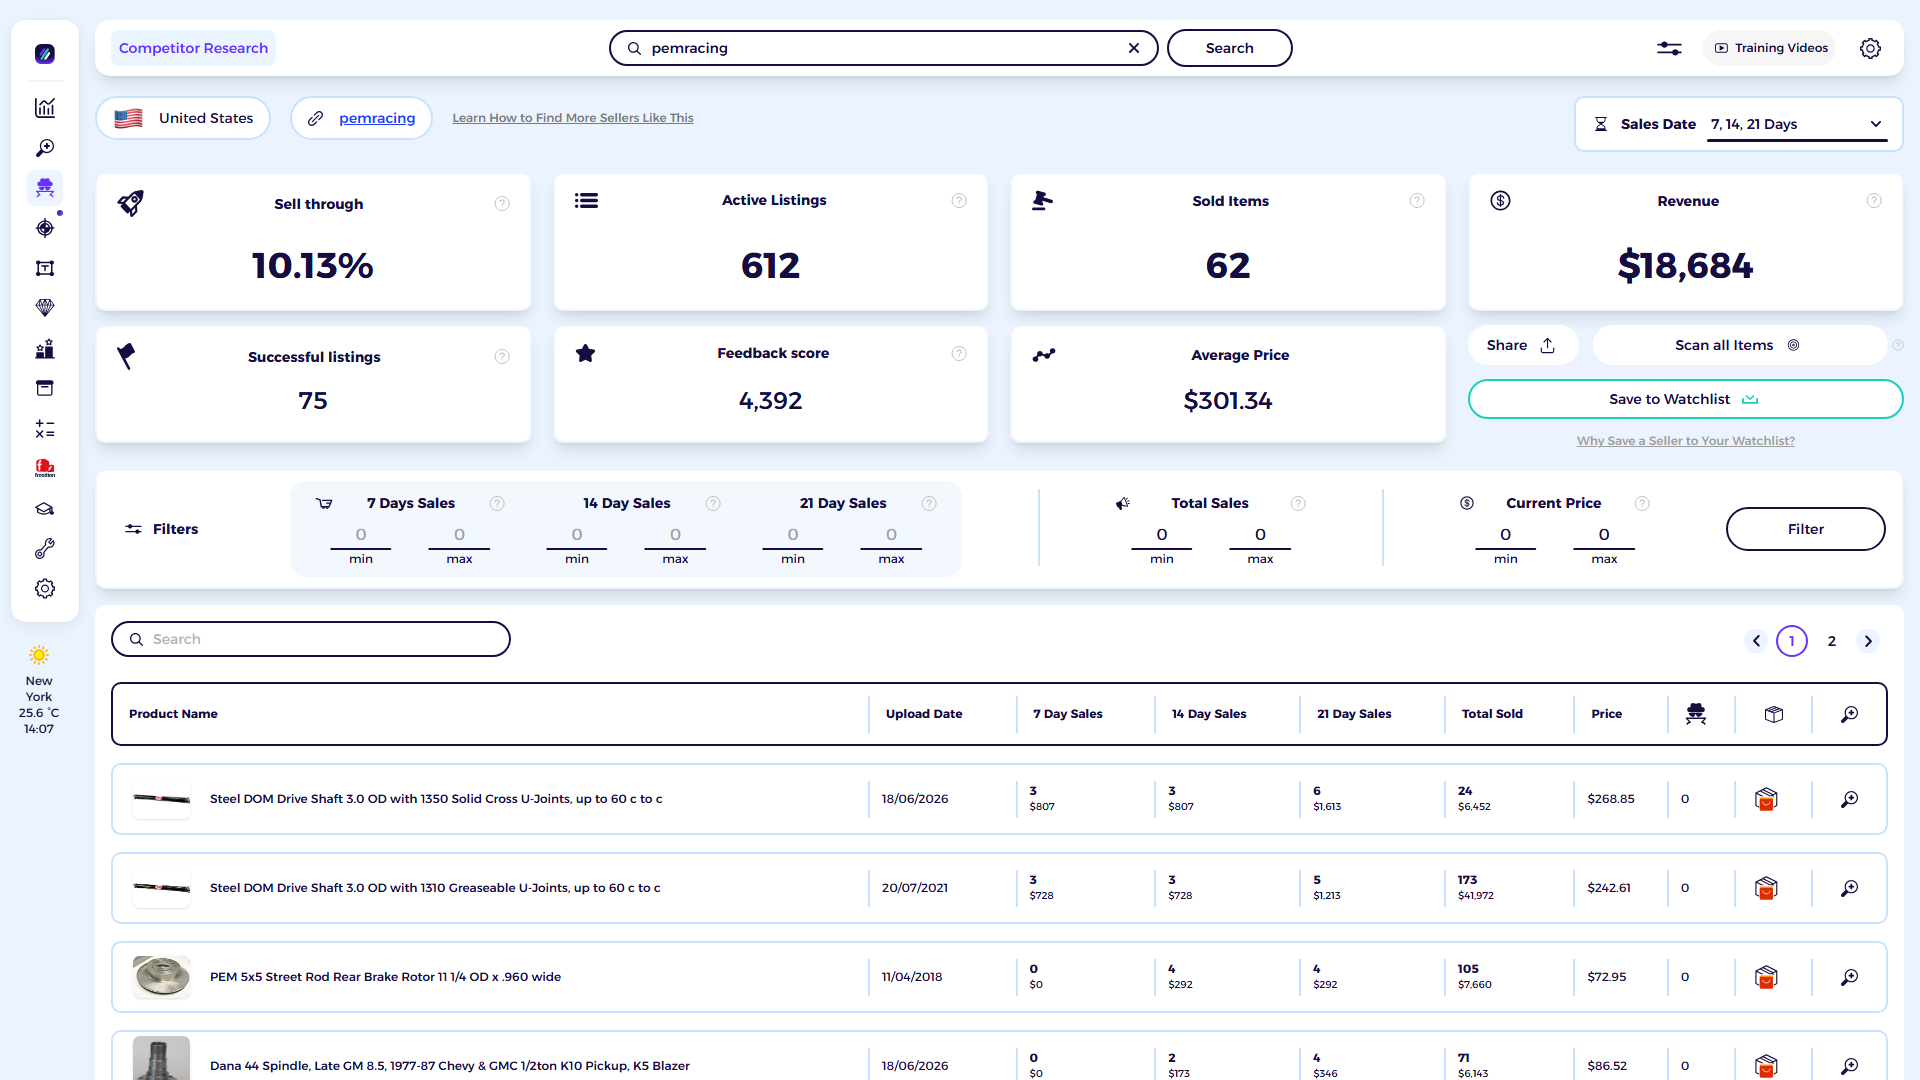Sort by 7 Day Sales column header
Viewport: 1920px width, 1080px height.
1068,714
